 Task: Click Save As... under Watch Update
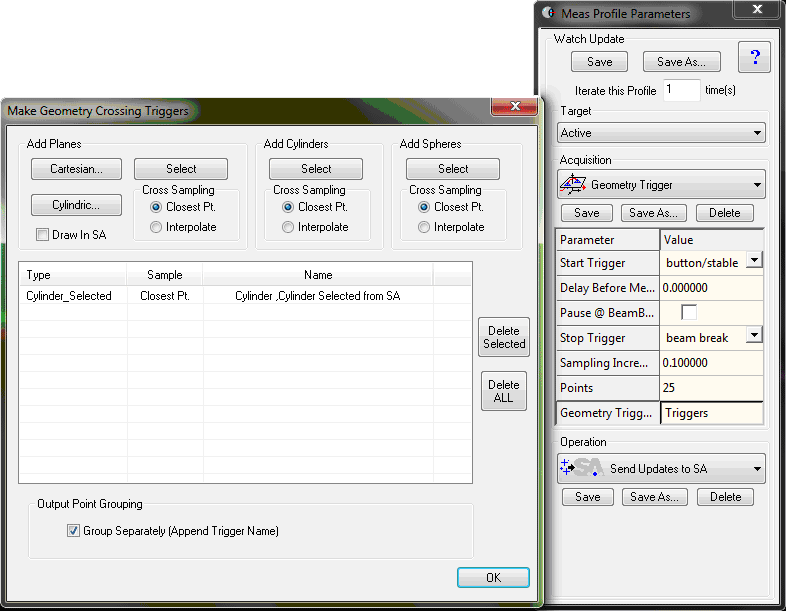click(682, 62)
